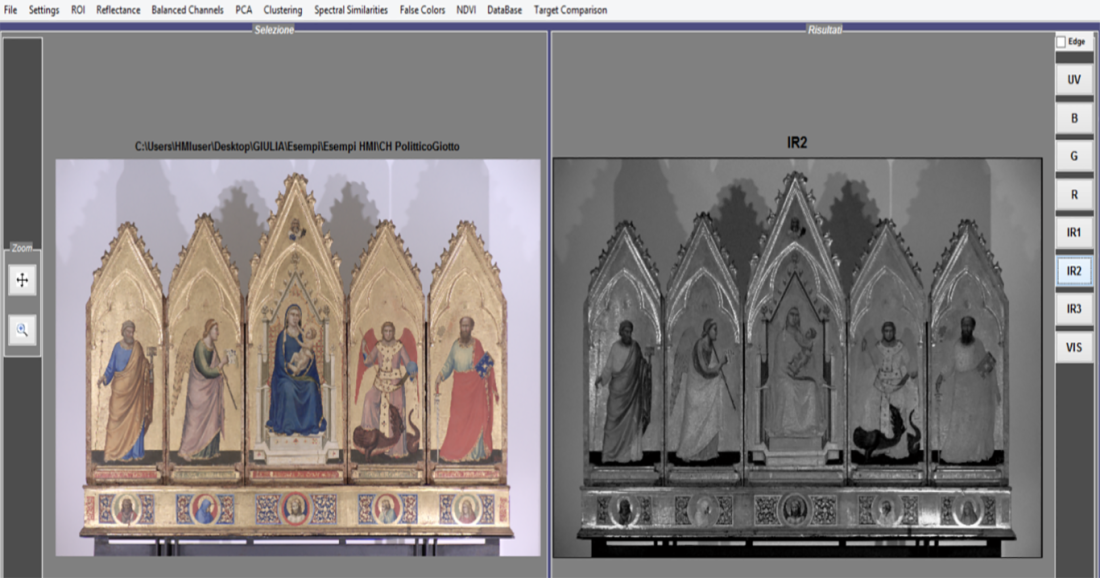Click the Zoom group label

tap(22, 248)
